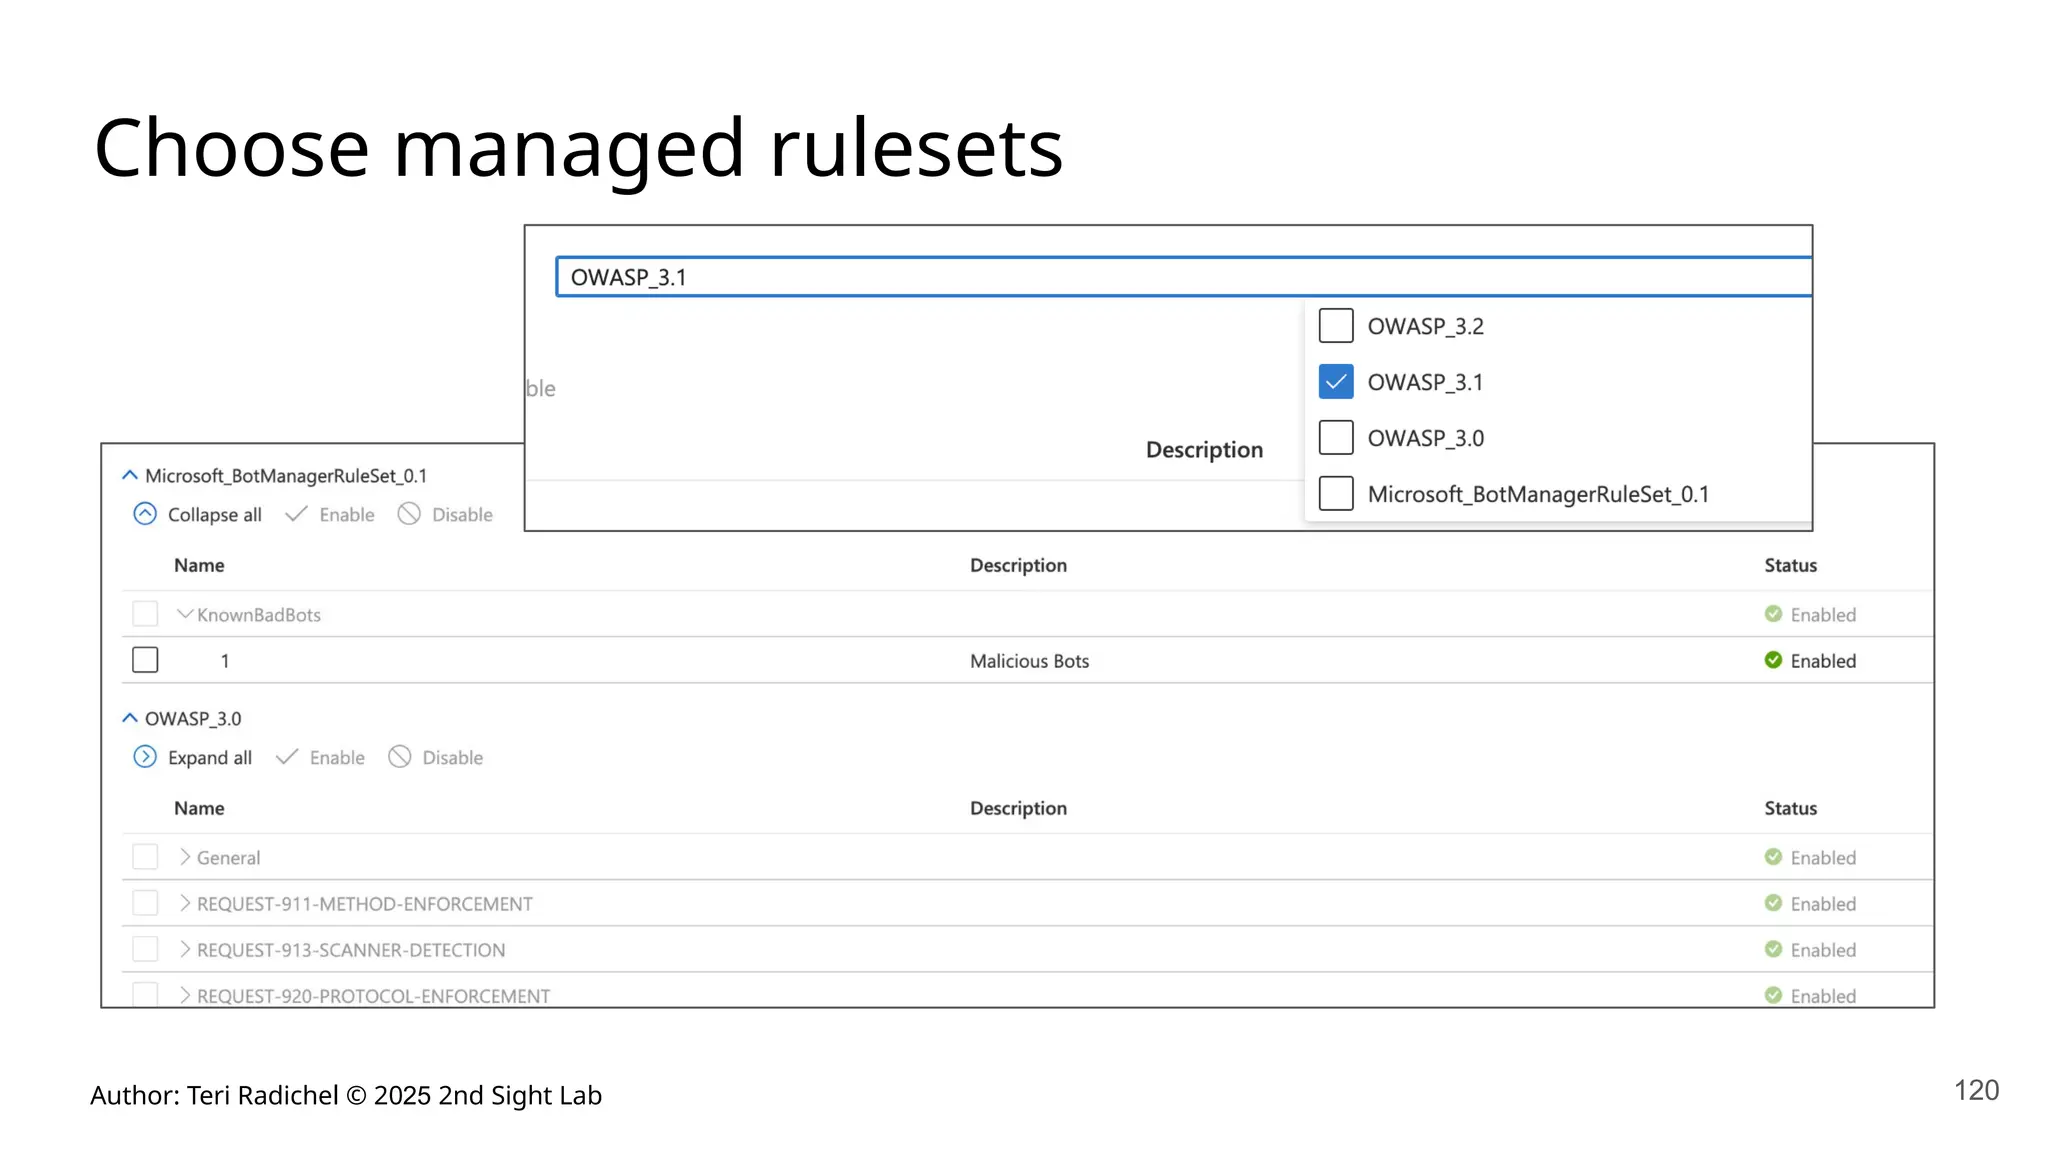Click the OWASP_3.0 section title
The height and width of the screenshot is (1152, 2048).
point(193,719)
